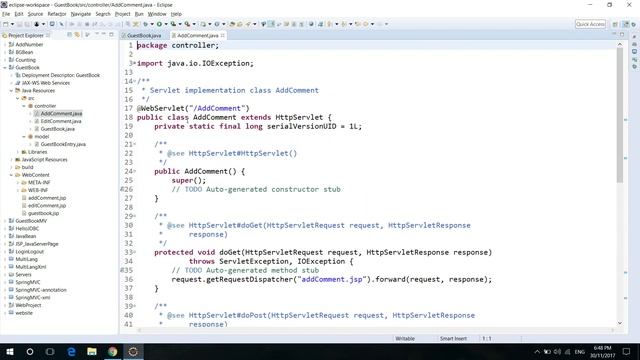The width and height of the screenshot is (640, 360).
Task: Click the editor vertical scrollbar thumb
Action: tap(620, 114)
